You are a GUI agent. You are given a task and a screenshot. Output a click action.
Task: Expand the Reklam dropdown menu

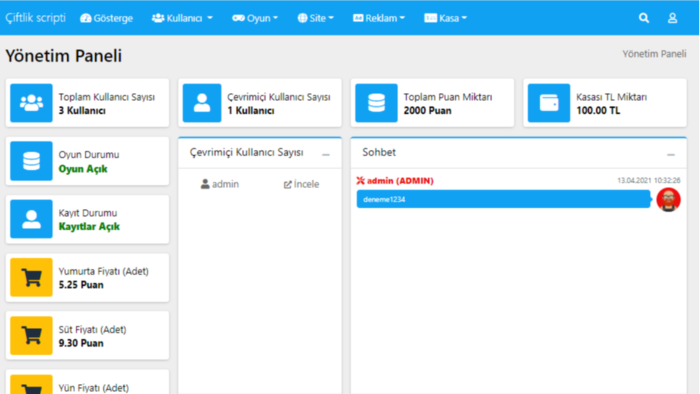pyautogui.click(x=379, y=18)
